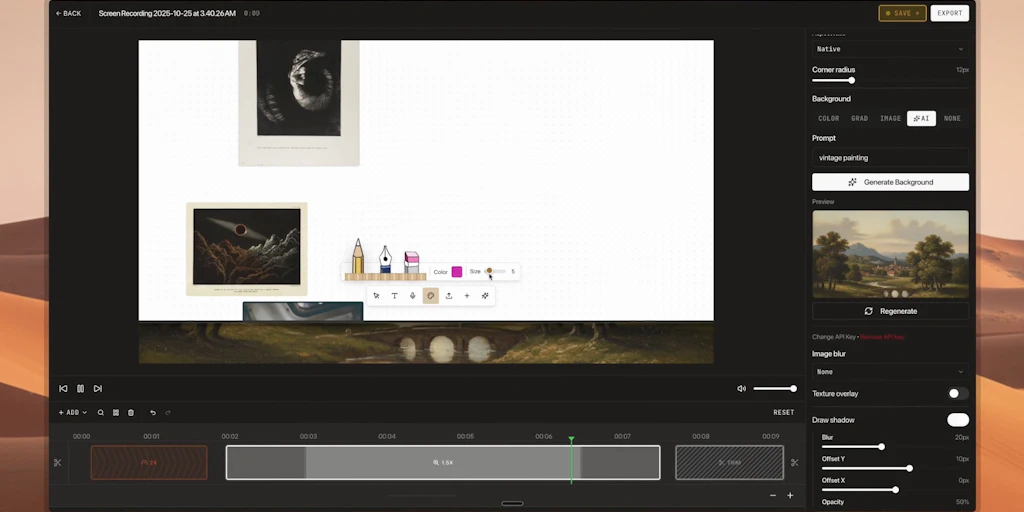The height and width of the screenshot is (512, 1024).
Task: Skip to the start of the recording
Action: click(x=63, y=388)
